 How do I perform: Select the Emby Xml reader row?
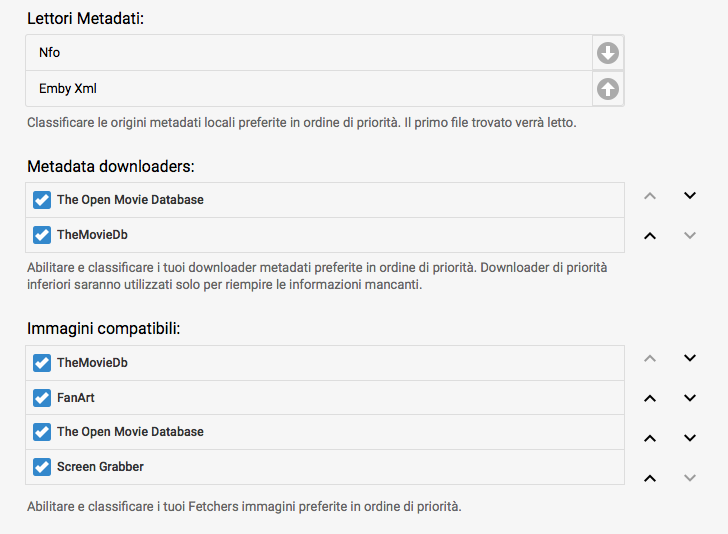coord(300,89)
